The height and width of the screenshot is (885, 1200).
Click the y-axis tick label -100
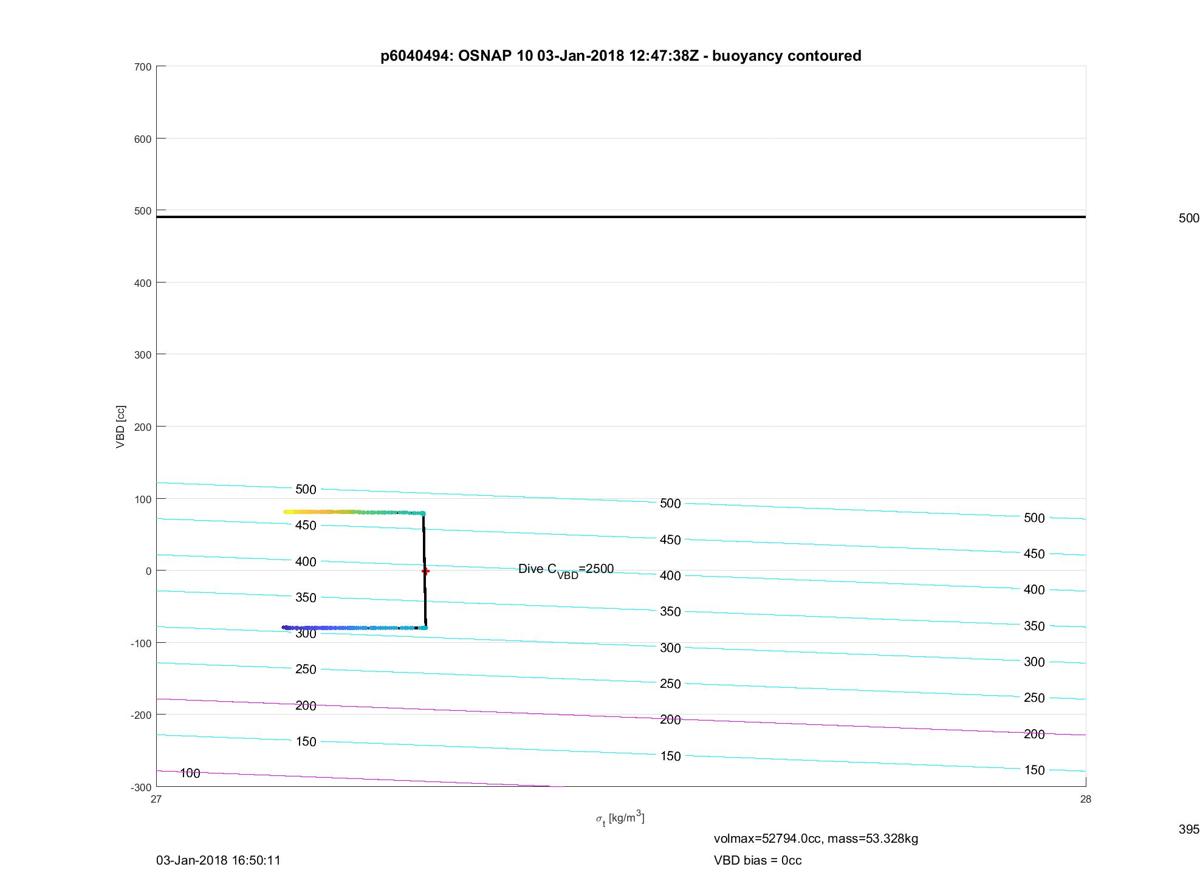(x=140, y=643)
